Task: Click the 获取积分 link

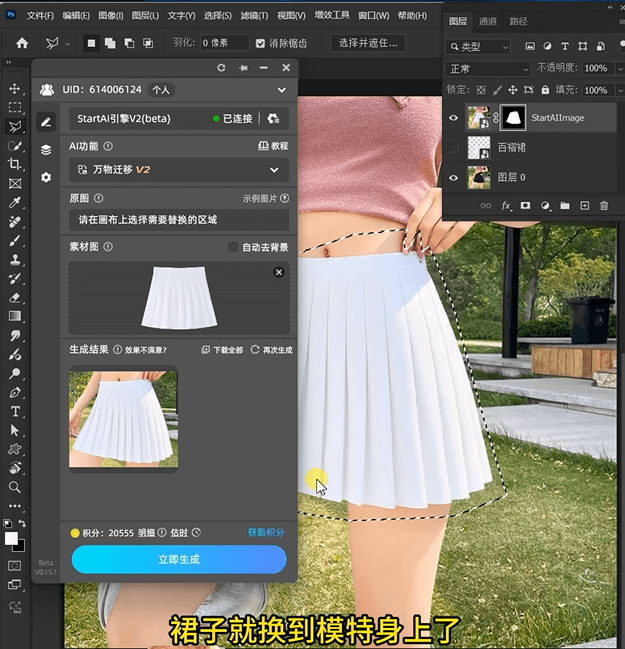Action: pos(266,533)
